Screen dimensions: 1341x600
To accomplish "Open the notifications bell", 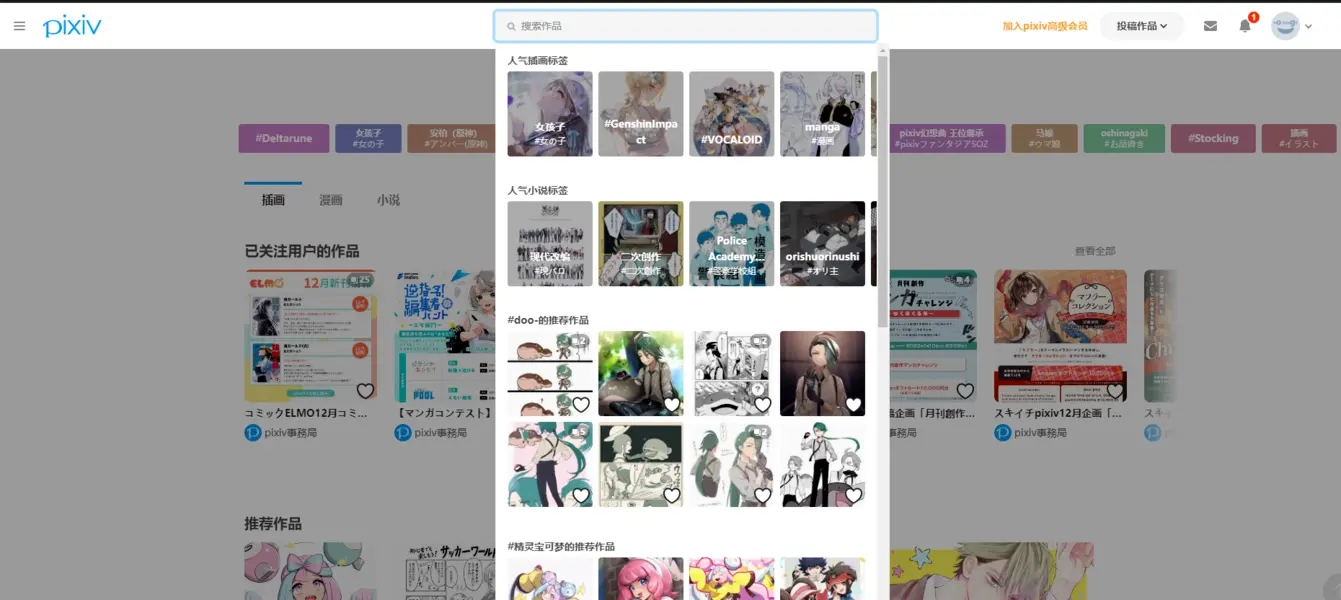I will click(x=1245, y=26).
